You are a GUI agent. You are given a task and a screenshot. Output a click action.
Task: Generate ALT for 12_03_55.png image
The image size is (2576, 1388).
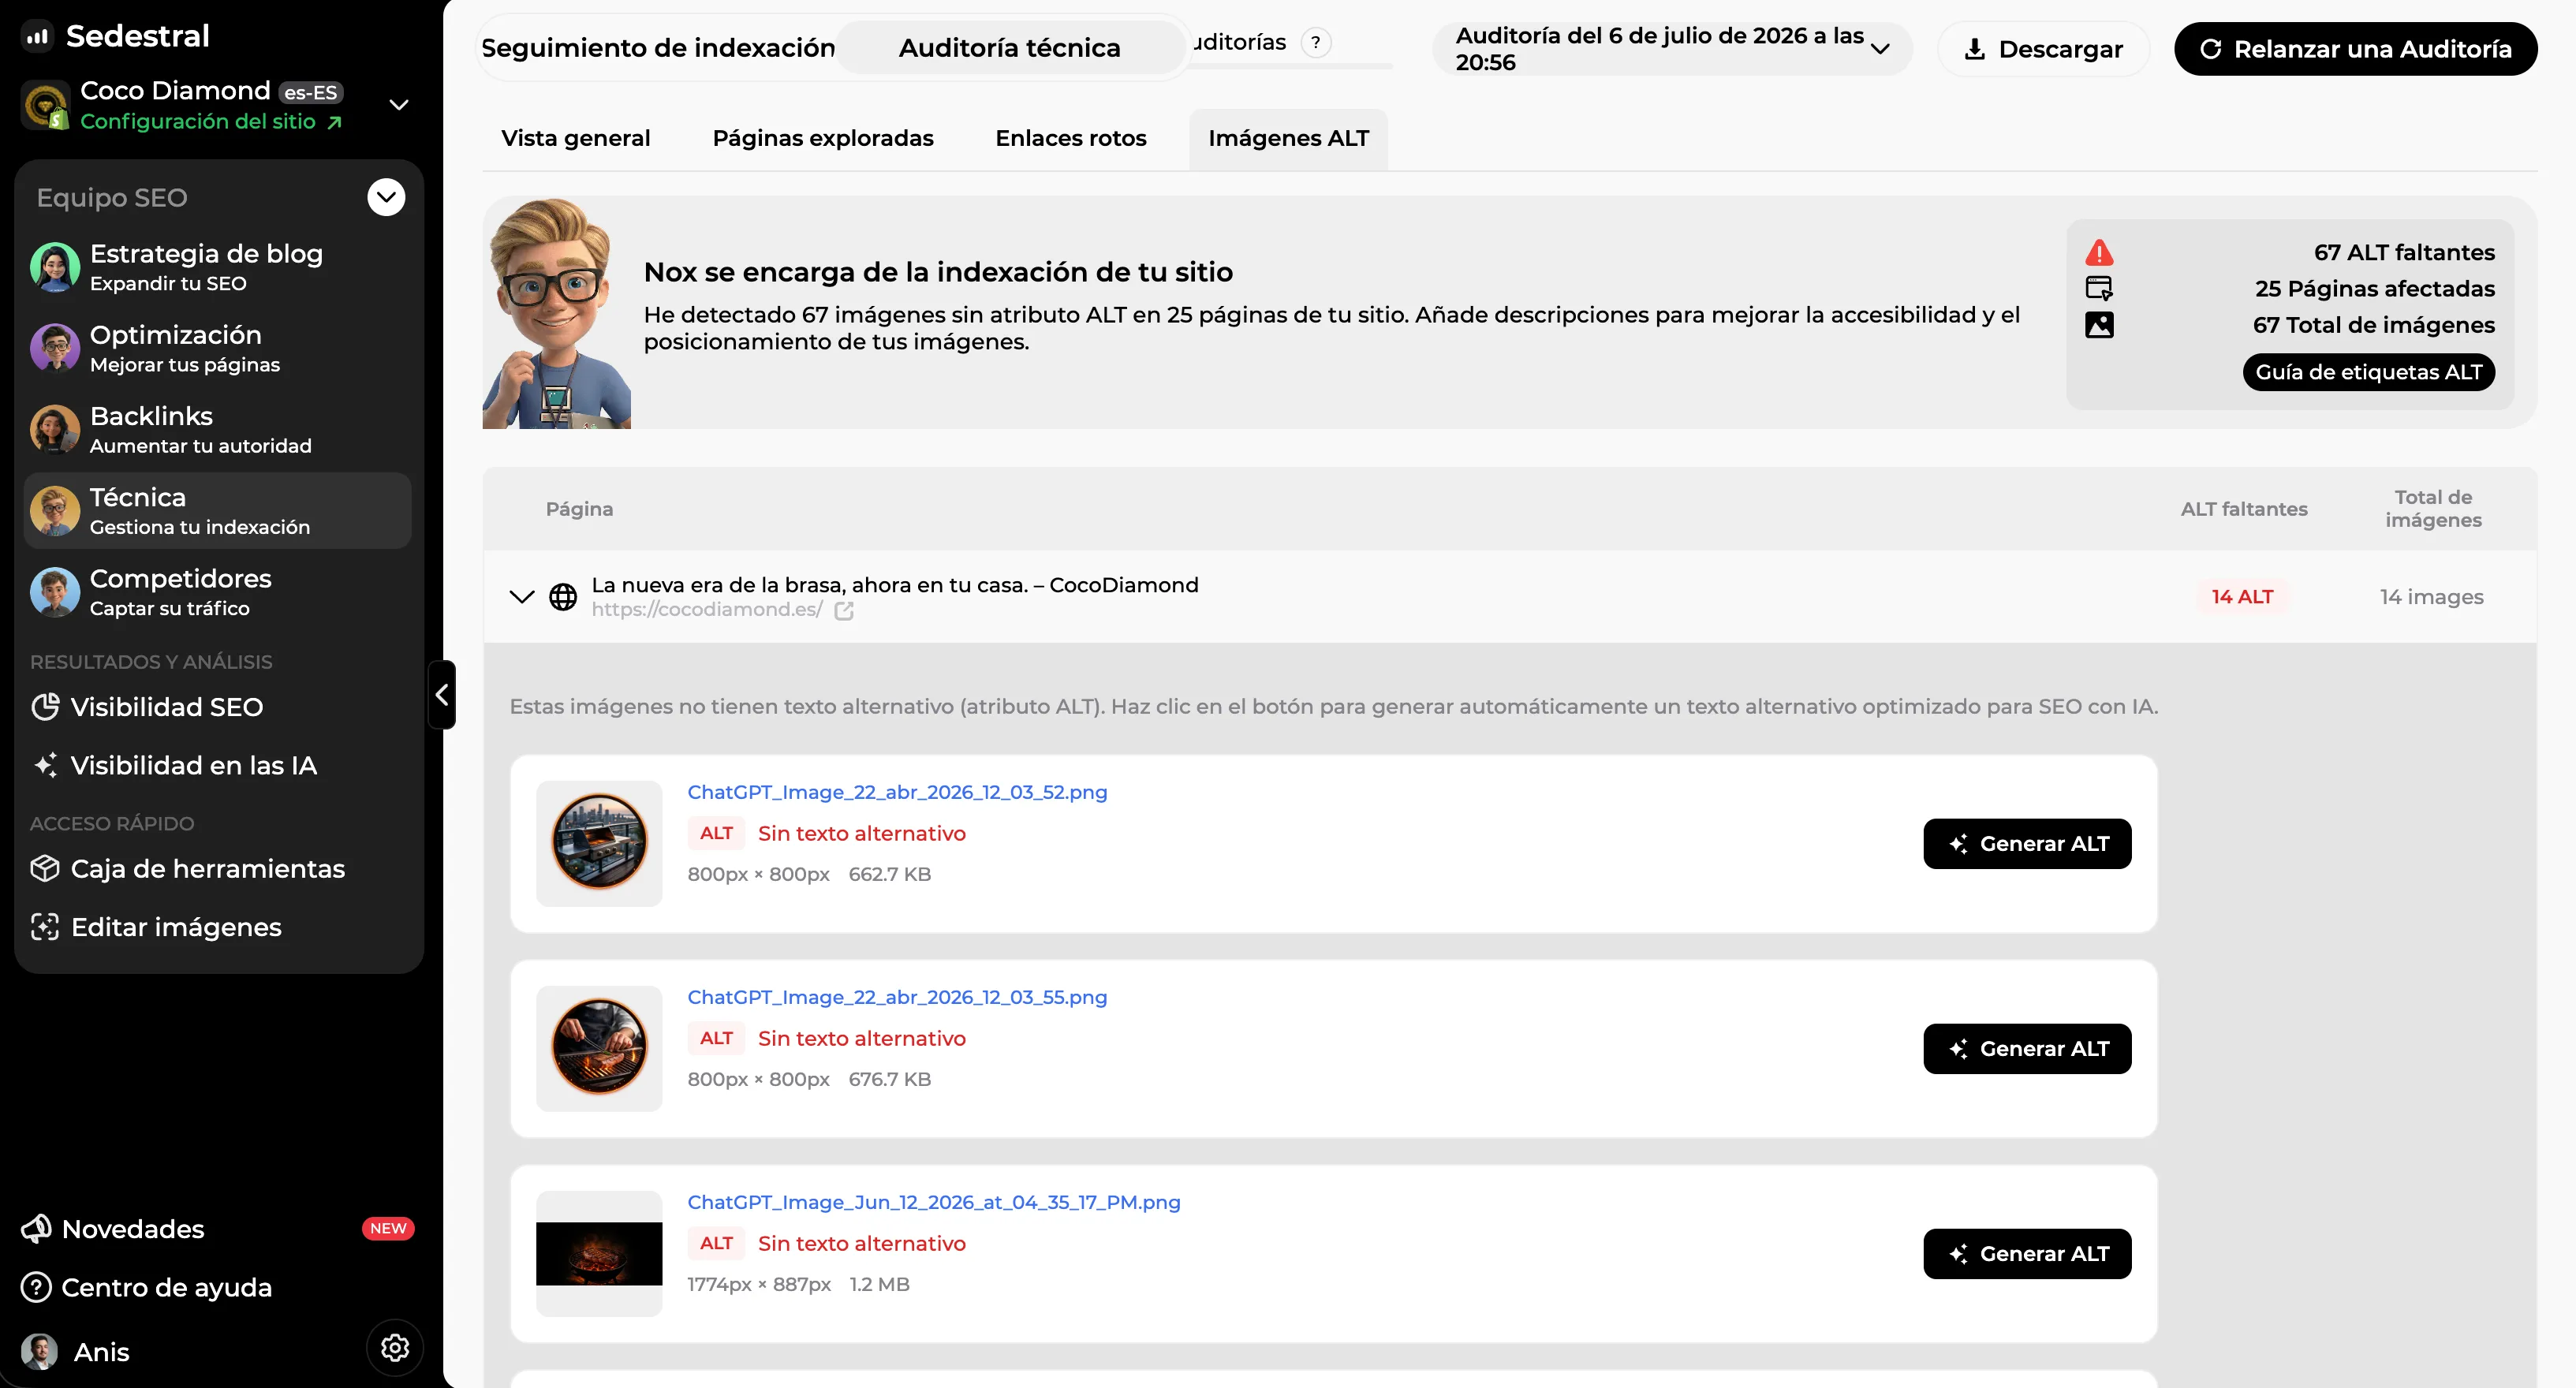2027,1049
